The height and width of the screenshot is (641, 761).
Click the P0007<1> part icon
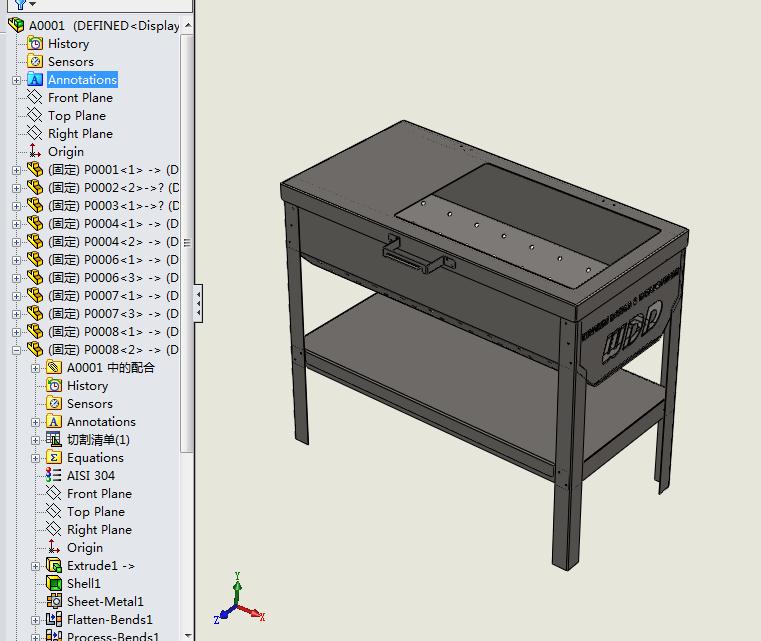(35, 295)
